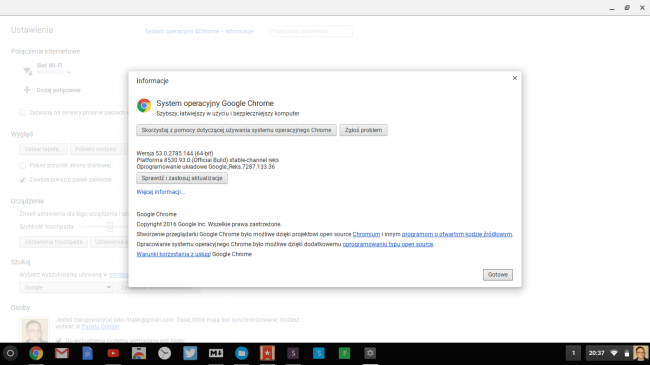
Task: Open the red star bookmark app
Action: pos(267,353)
